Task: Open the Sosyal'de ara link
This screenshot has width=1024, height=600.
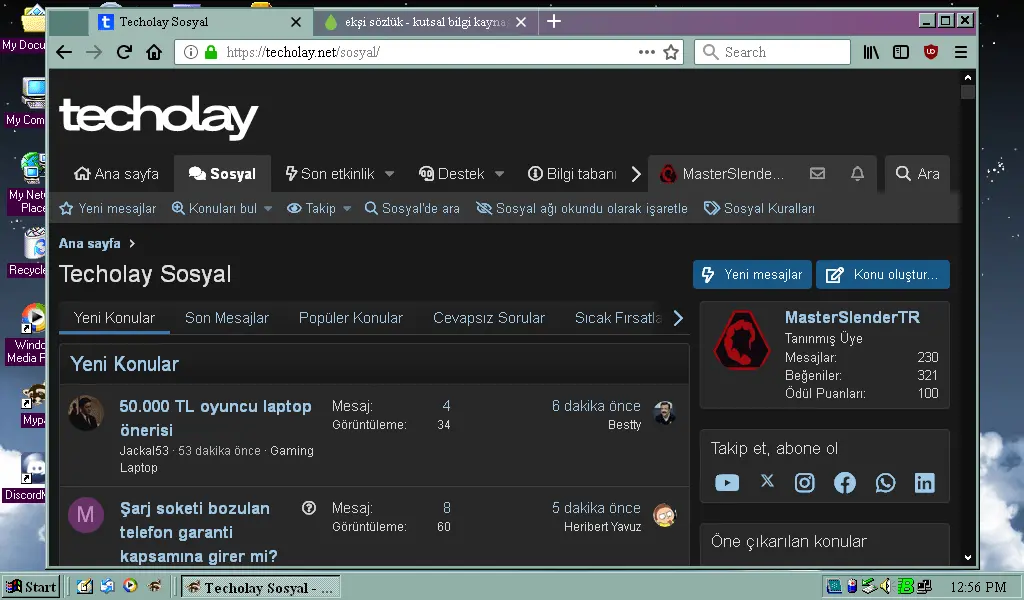Action: [412, 208]
